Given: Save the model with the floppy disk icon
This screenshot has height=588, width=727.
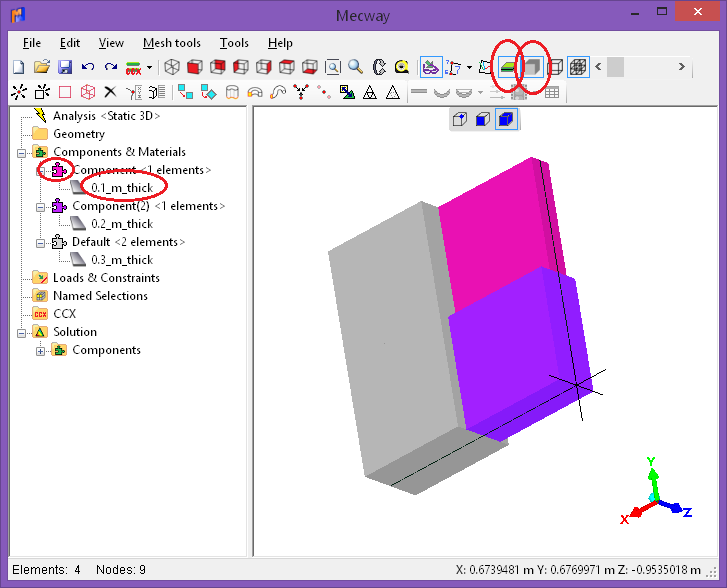Looking at the screenshot, I should click(65, 67).
